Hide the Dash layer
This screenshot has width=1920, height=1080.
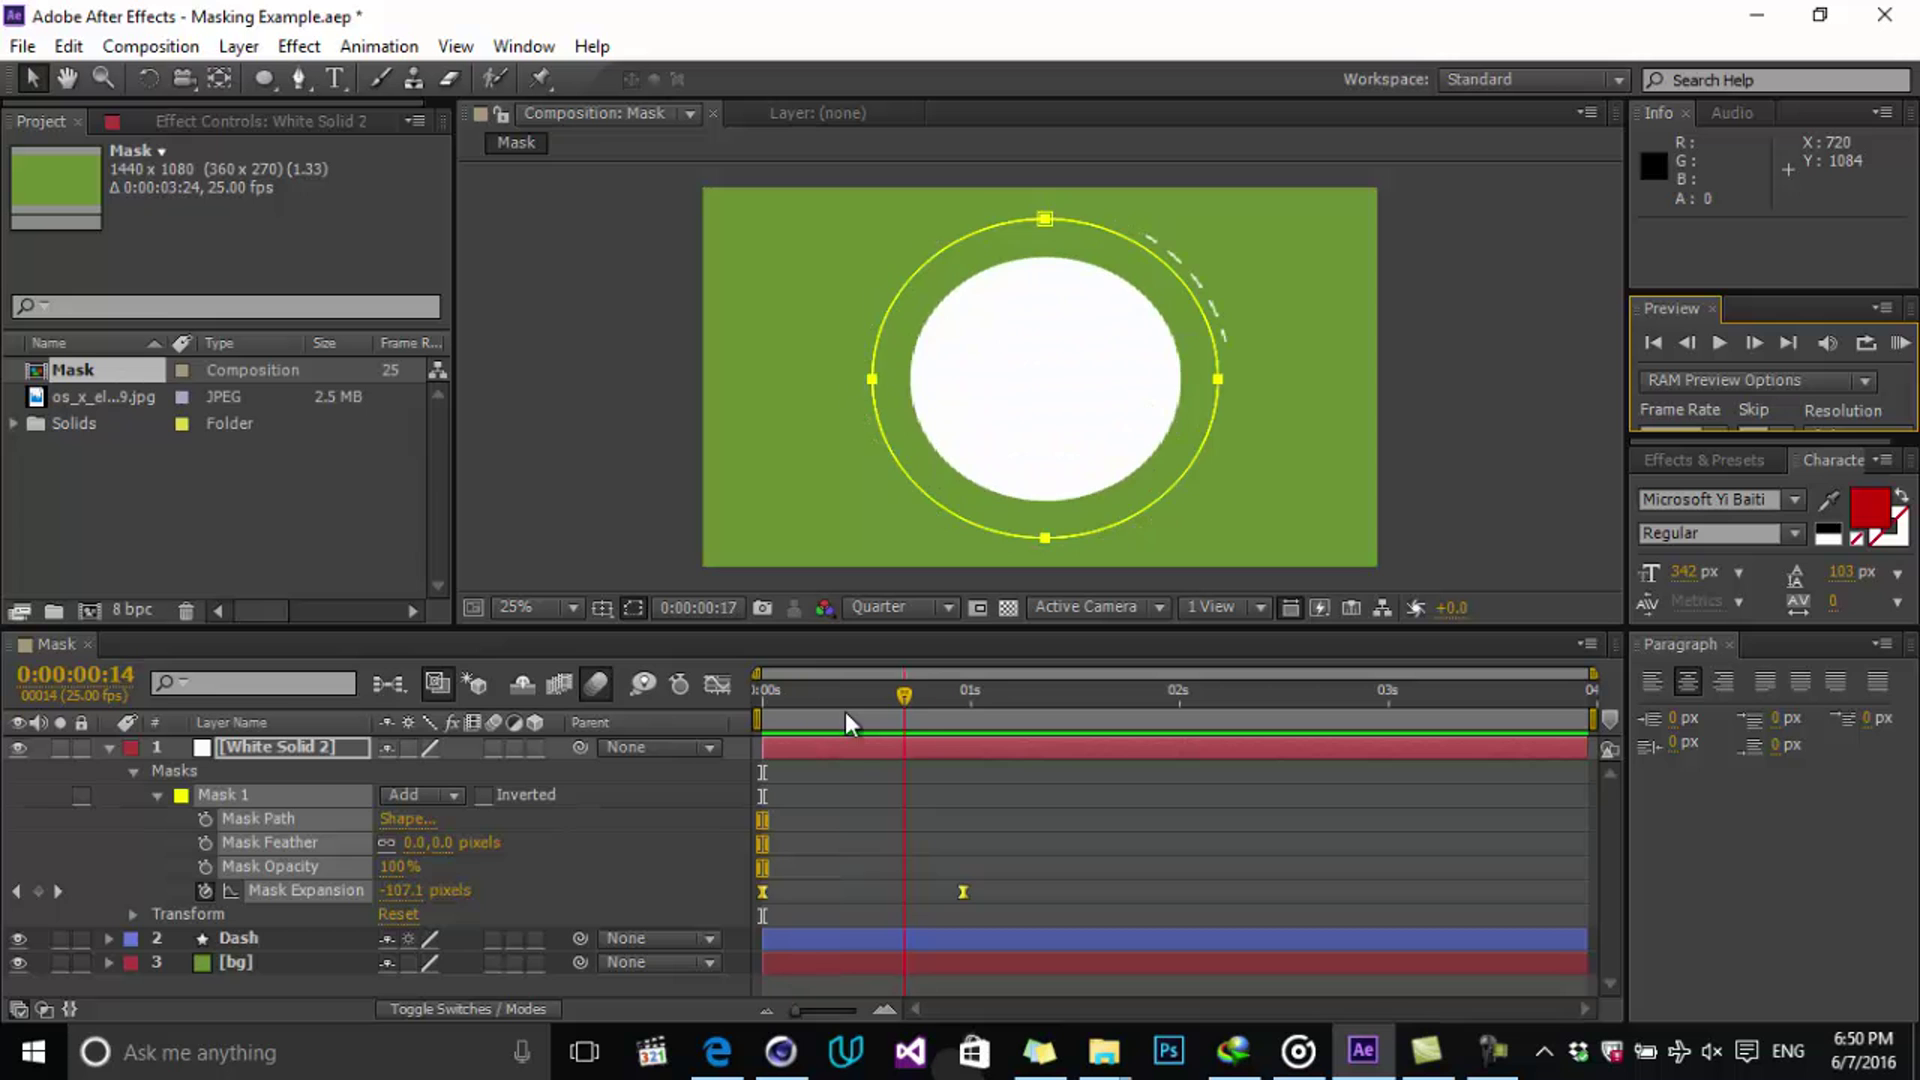click(18, 938)
